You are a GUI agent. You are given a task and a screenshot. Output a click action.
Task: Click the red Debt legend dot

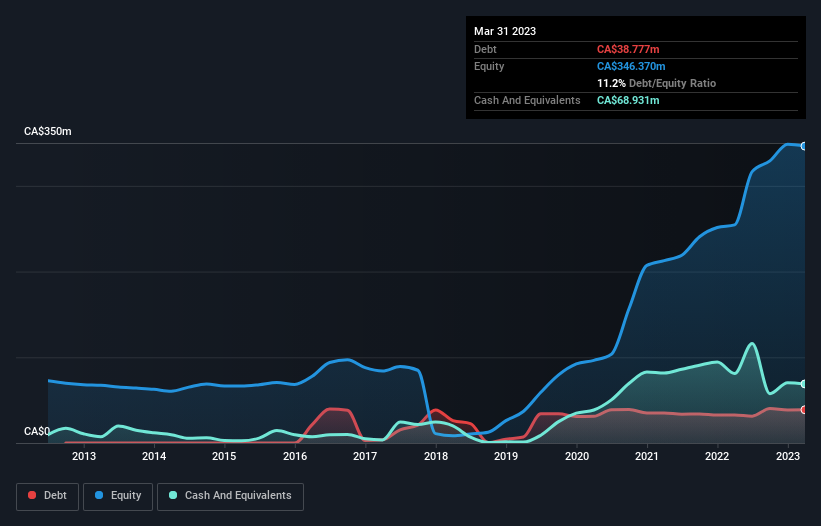coord(32,495)
